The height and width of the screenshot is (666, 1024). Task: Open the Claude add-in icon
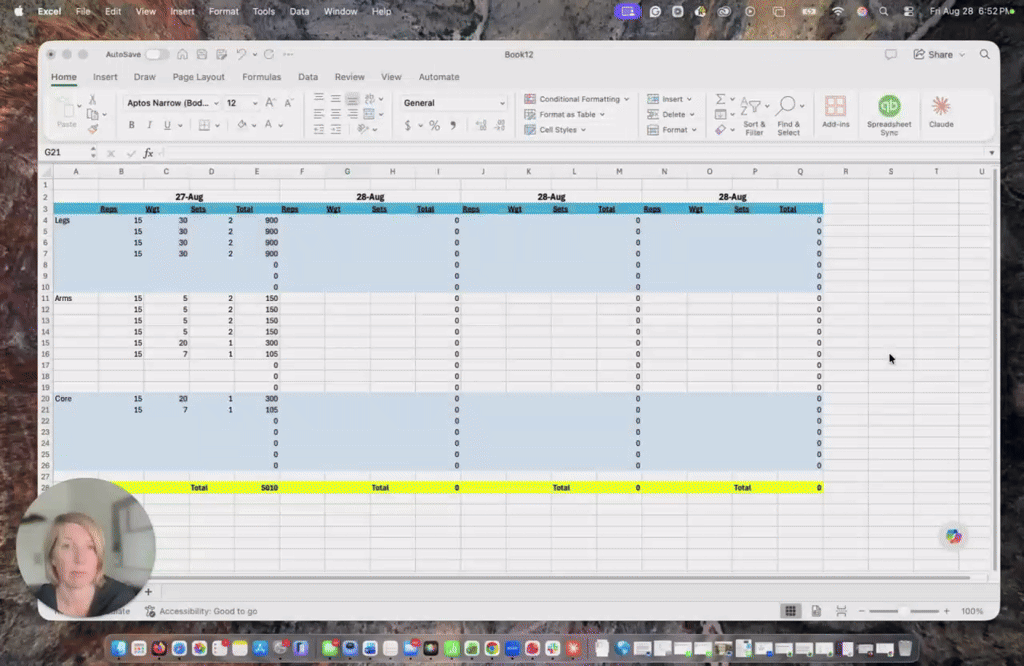point(941,112)
